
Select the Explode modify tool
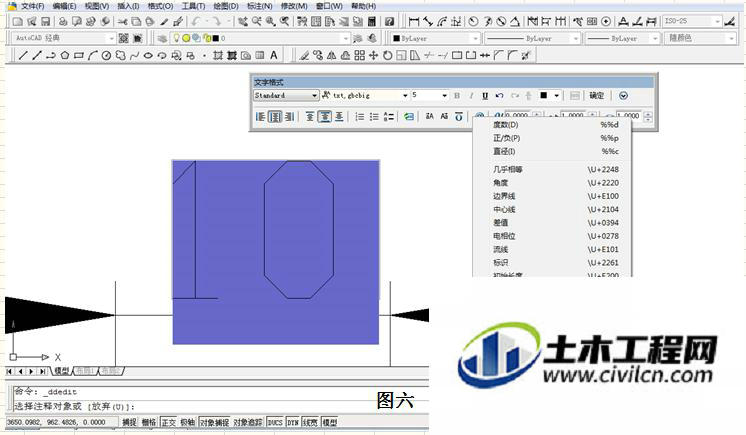(x=526, y=56)
